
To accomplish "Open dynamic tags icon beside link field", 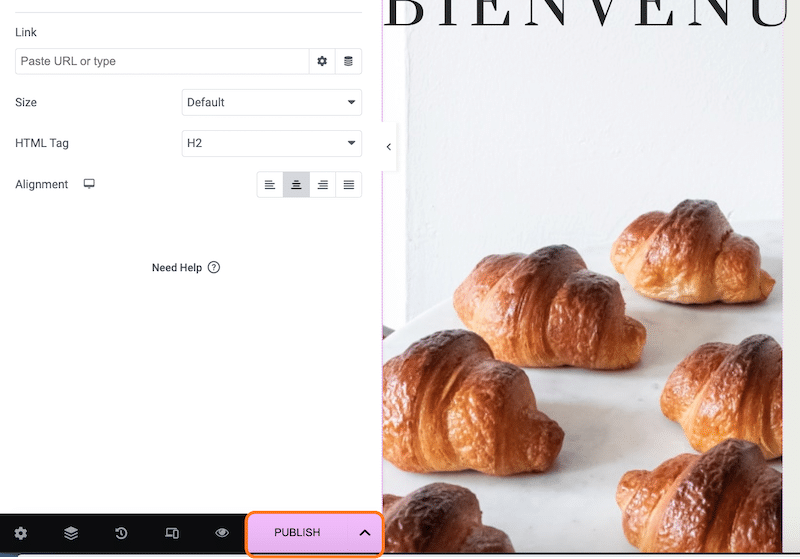I will coord(348,61).
